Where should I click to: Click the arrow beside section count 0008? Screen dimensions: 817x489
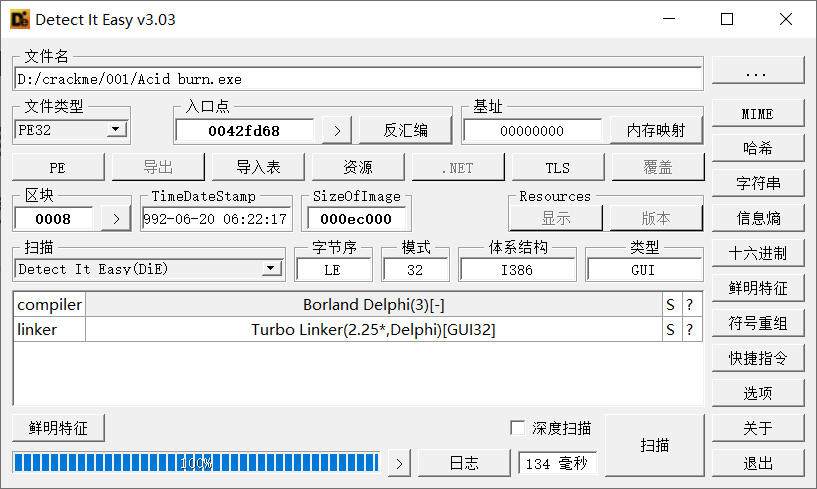point(116,218)
